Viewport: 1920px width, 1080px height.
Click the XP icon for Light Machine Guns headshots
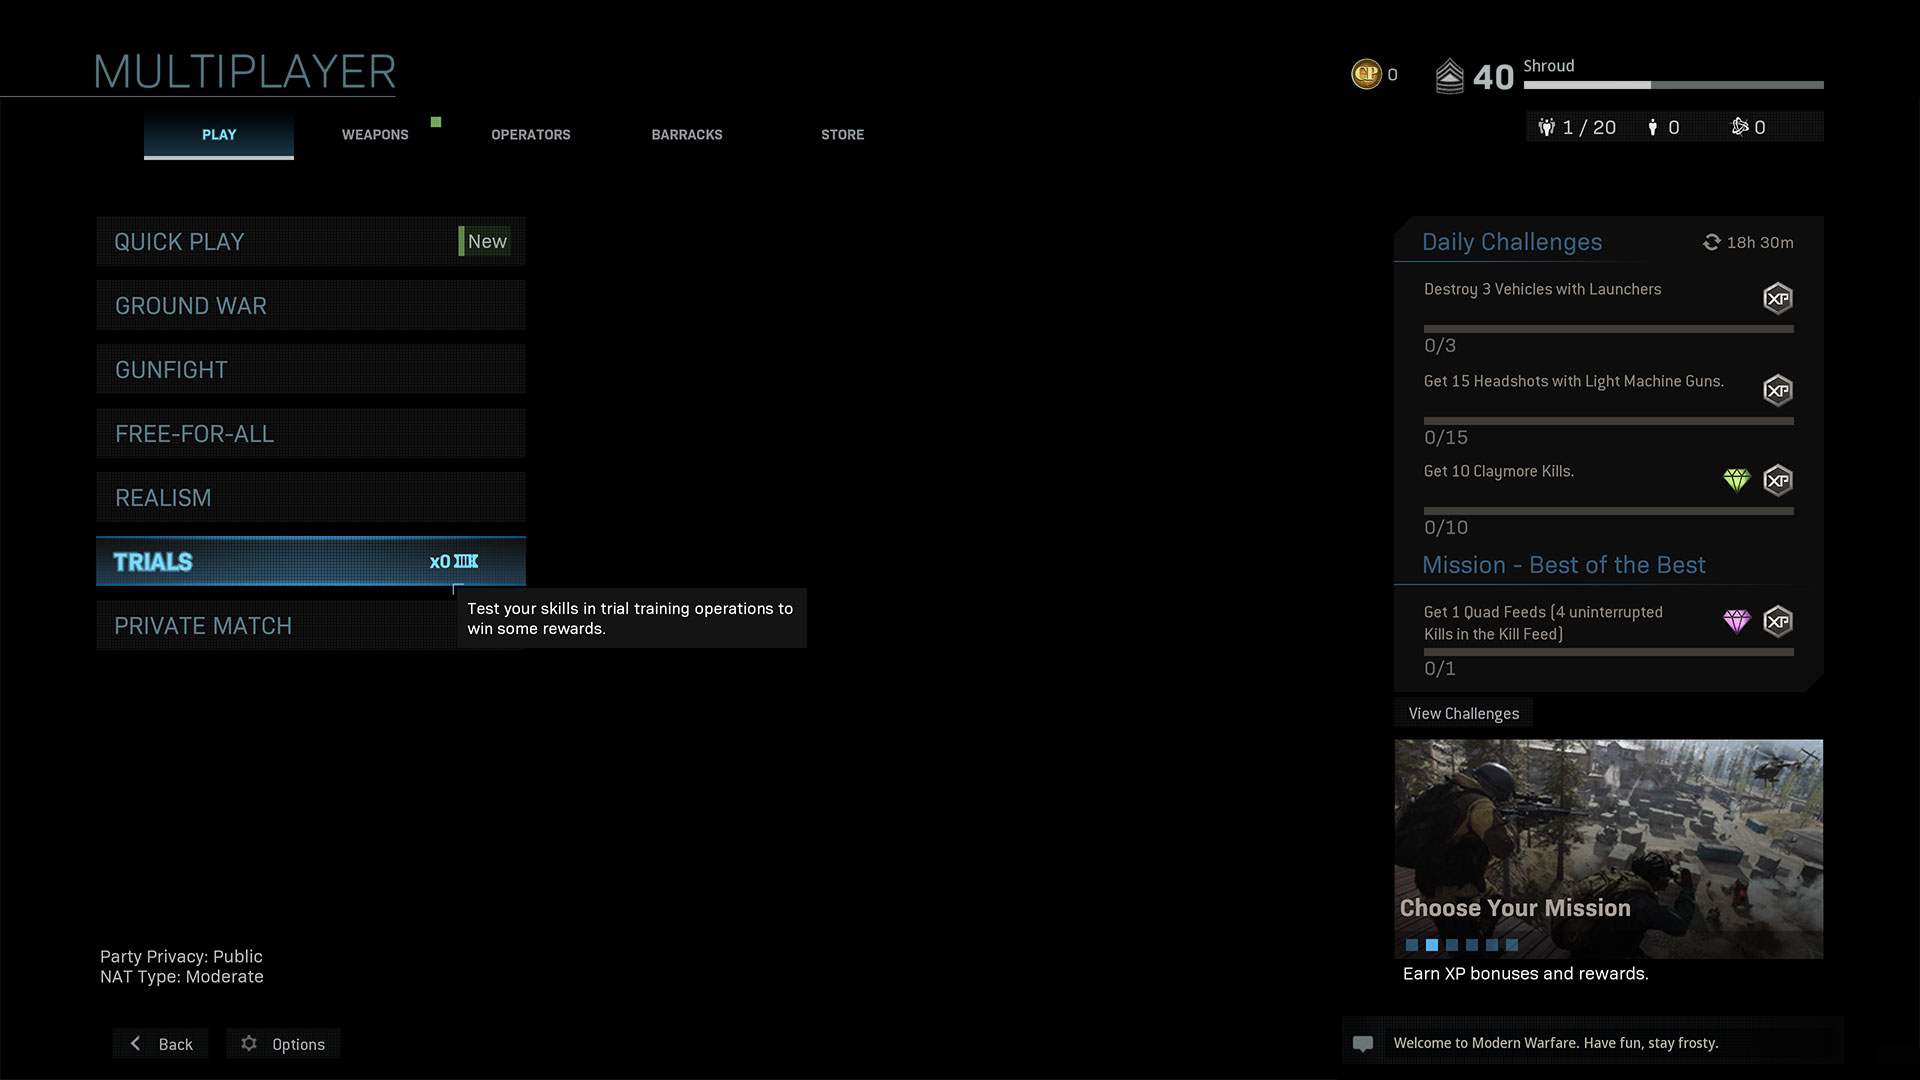[1777, 390]
